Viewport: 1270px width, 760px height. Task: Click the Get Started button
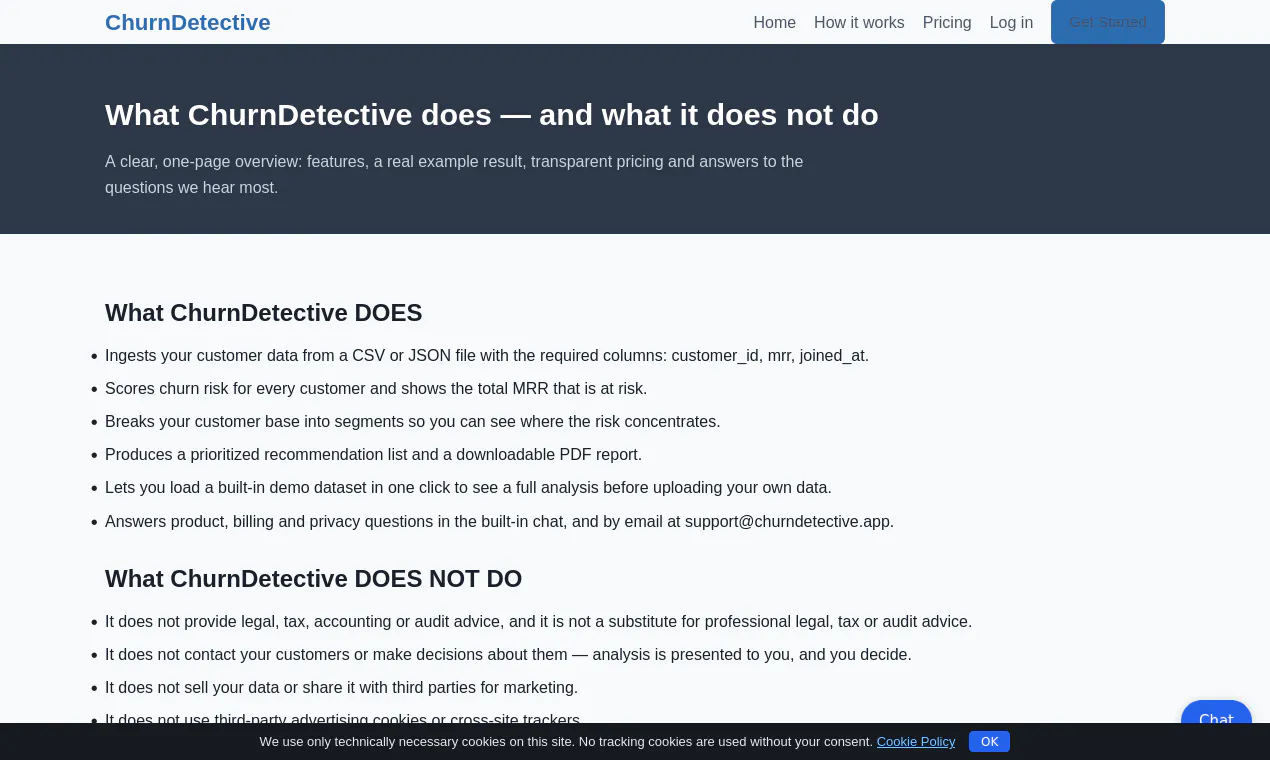coord(1108,22)
